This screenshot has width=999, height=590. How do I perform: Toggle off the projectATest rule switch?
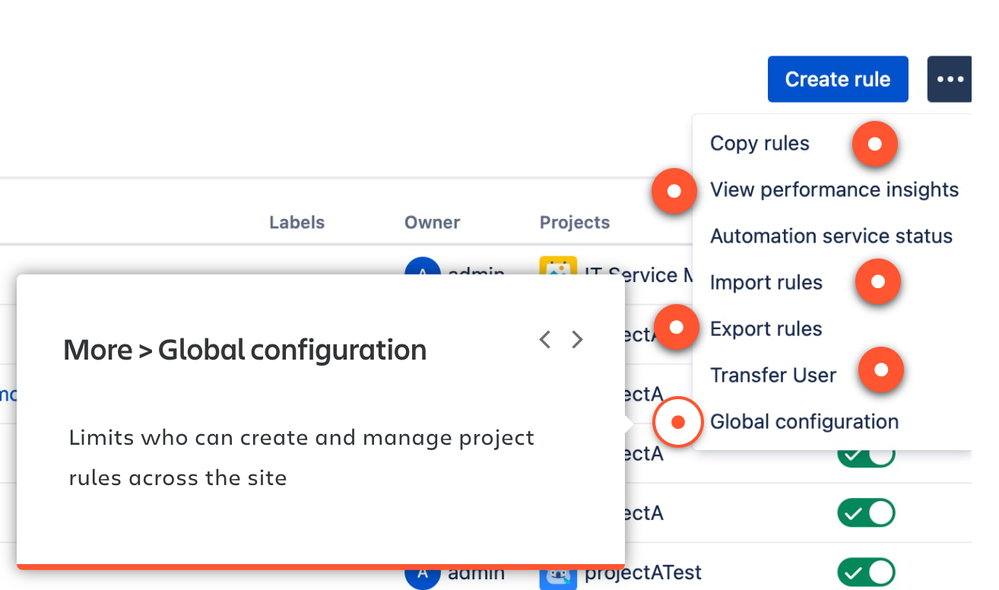(x=866, y=572)
